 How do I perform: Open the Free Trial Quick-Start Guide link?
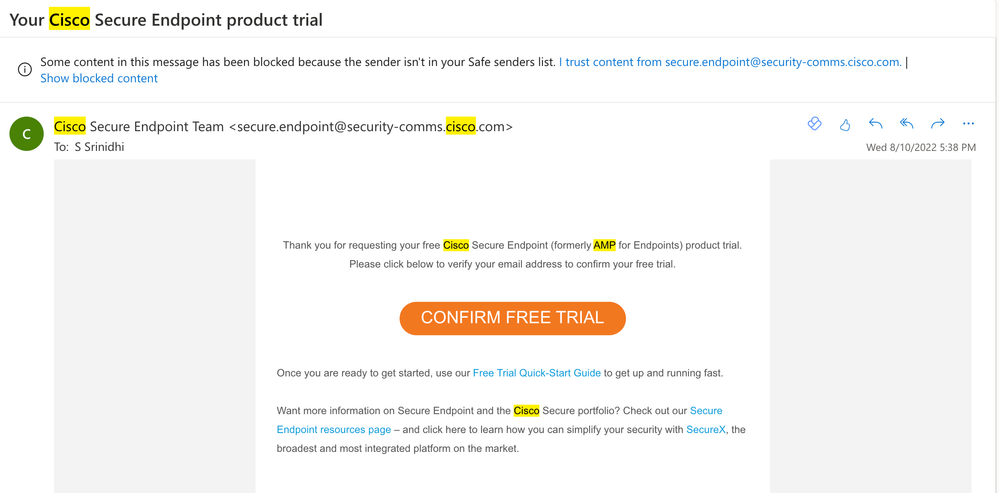tap(536, 373)
